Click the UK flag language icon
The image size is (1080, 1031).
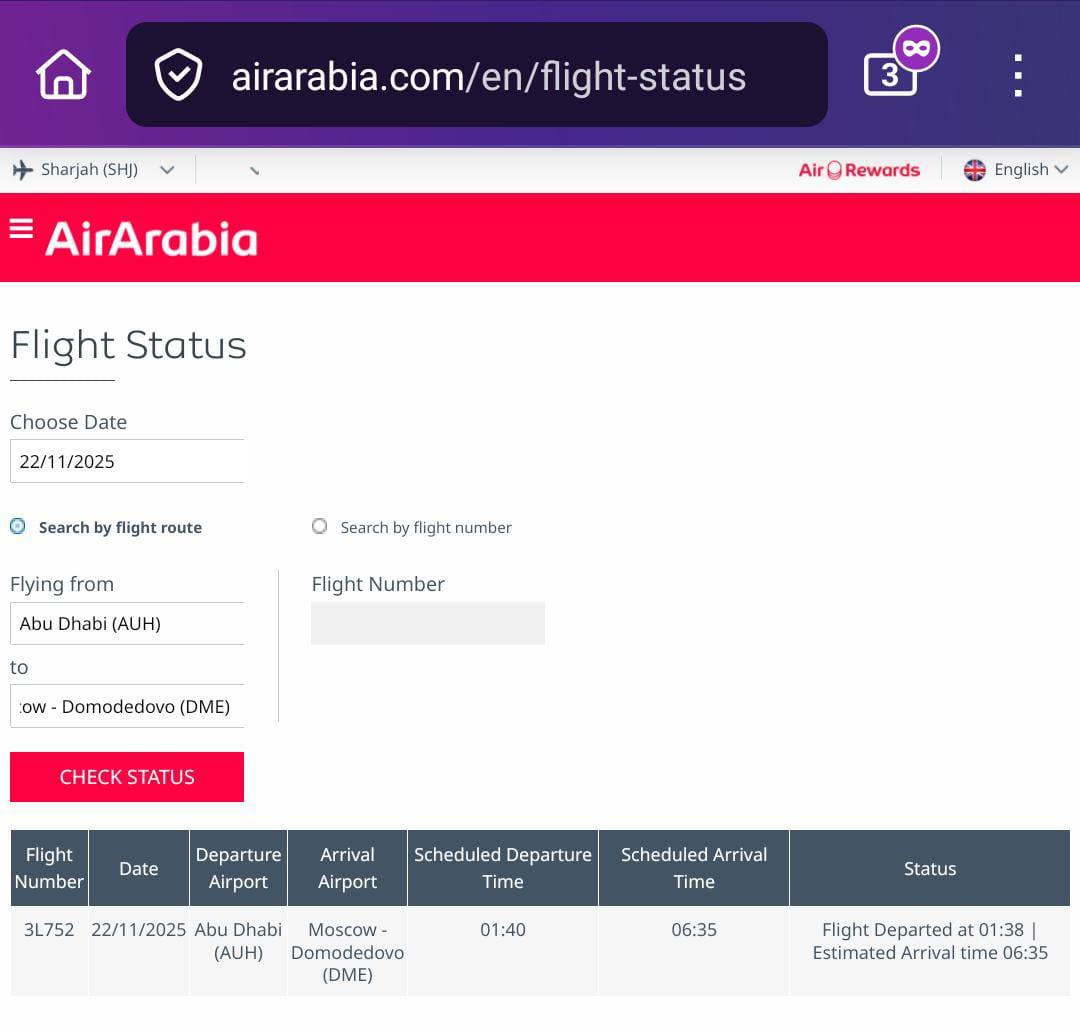point(974,170)
